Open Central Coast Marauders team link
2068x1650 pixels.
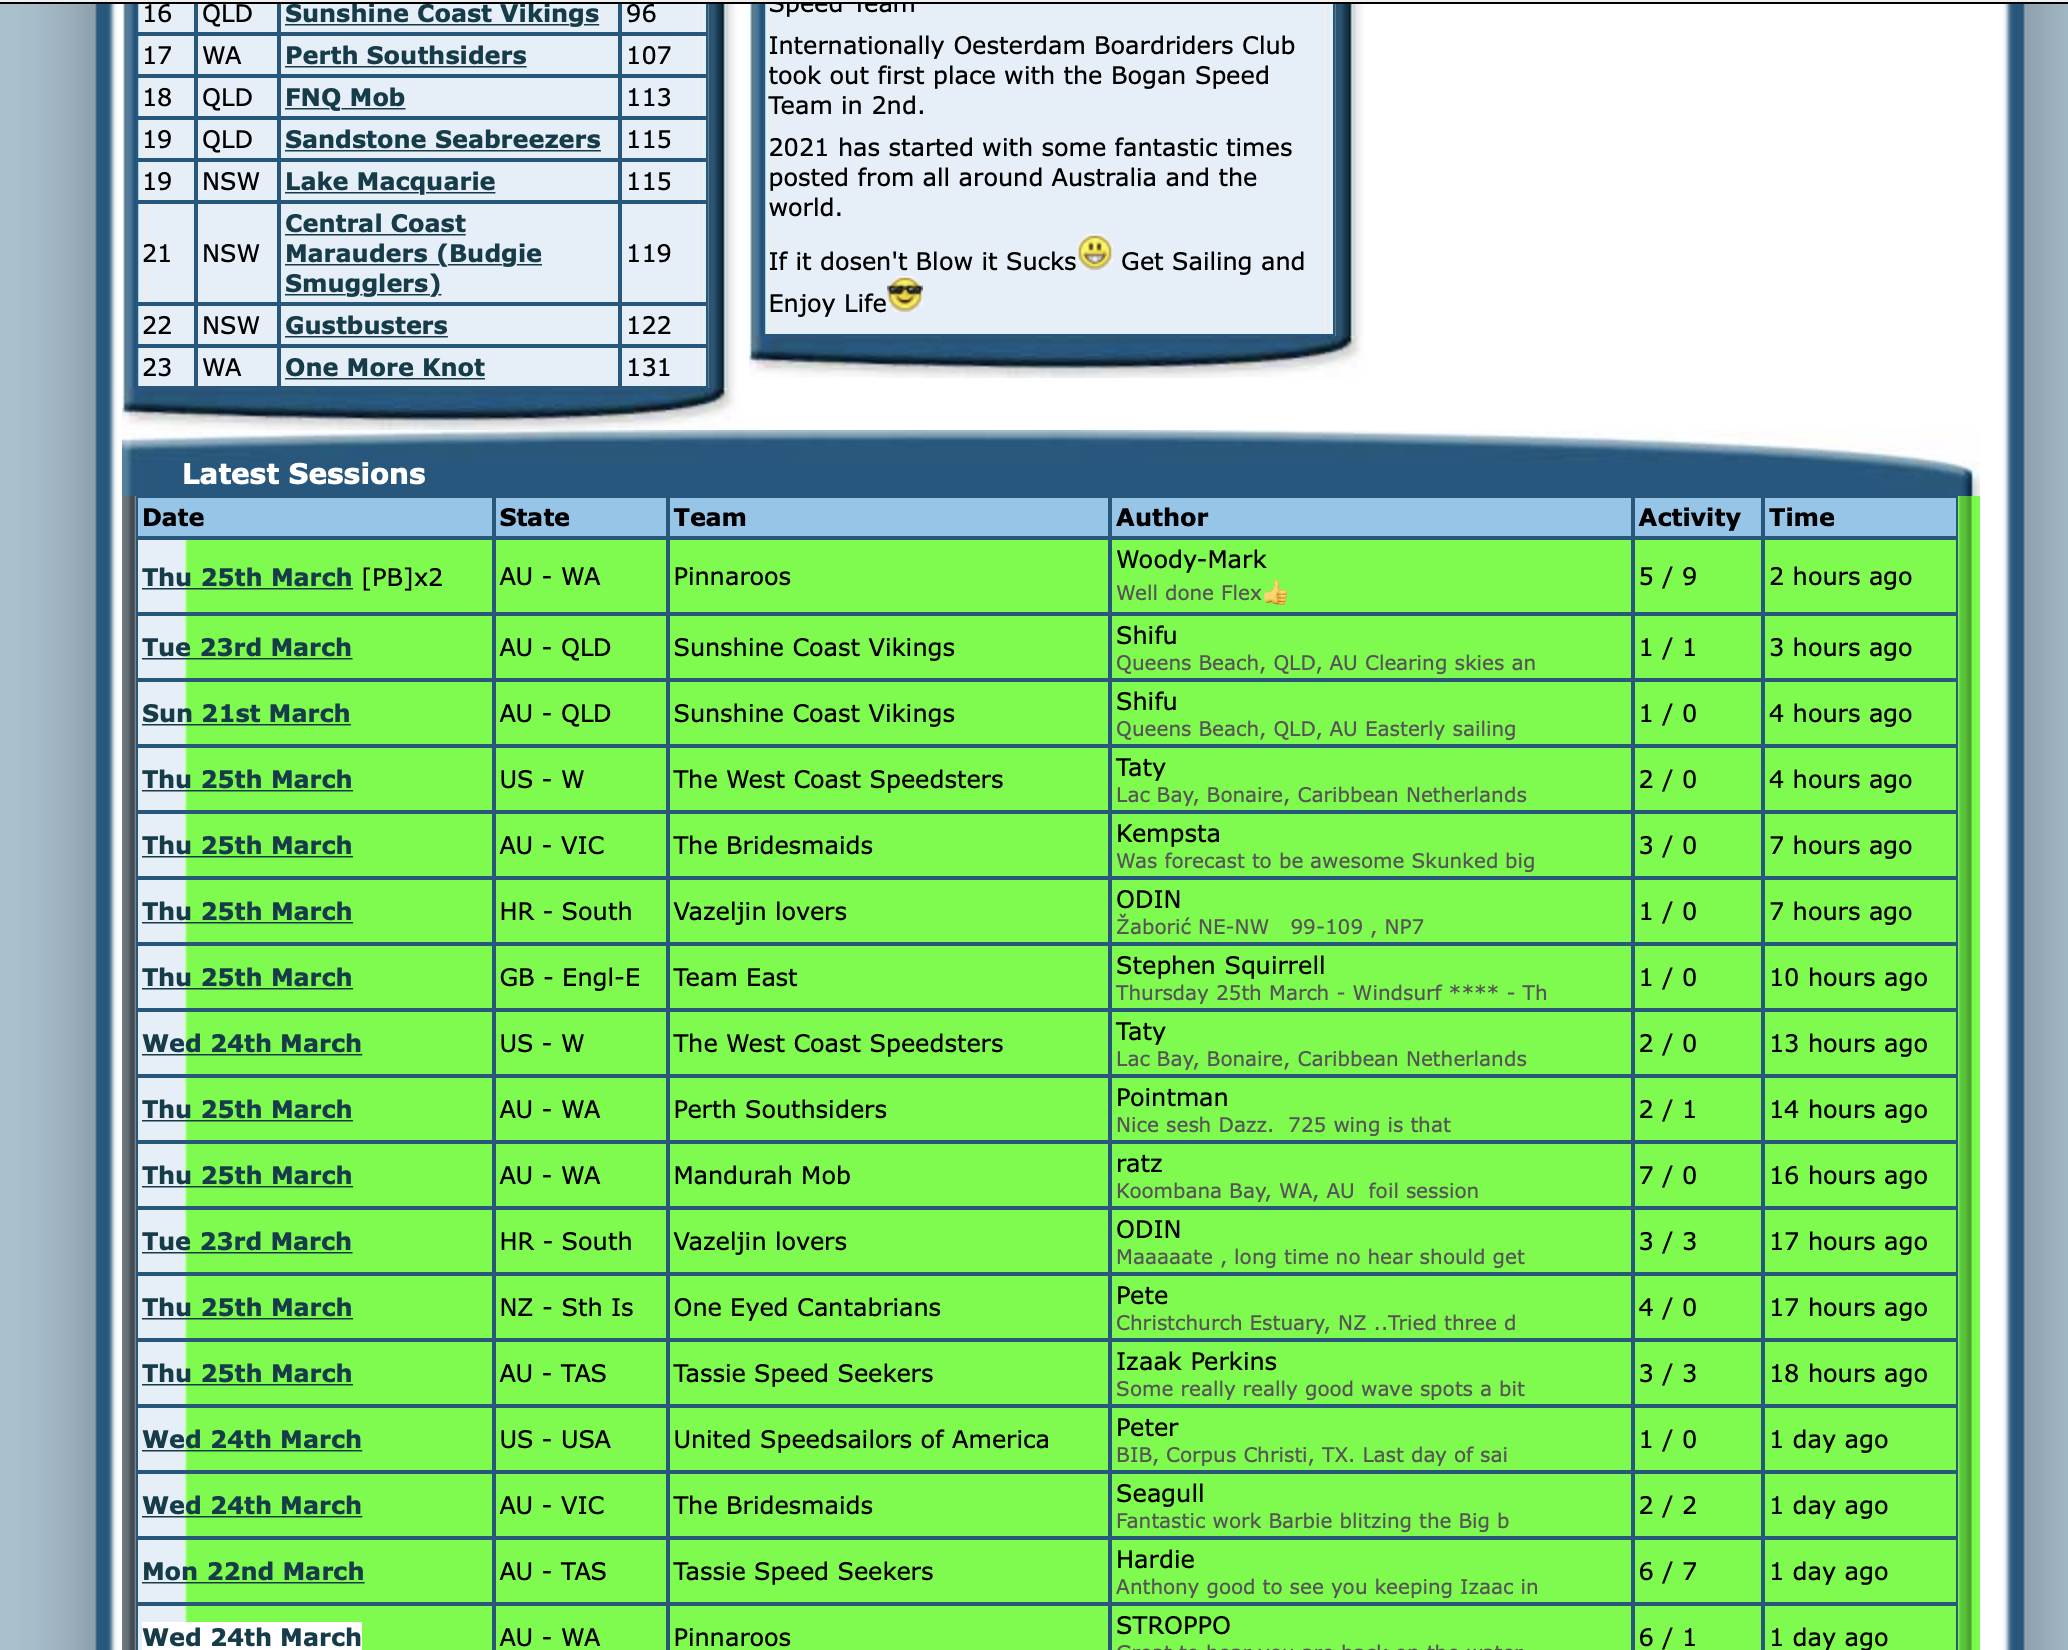pos(412,253)
